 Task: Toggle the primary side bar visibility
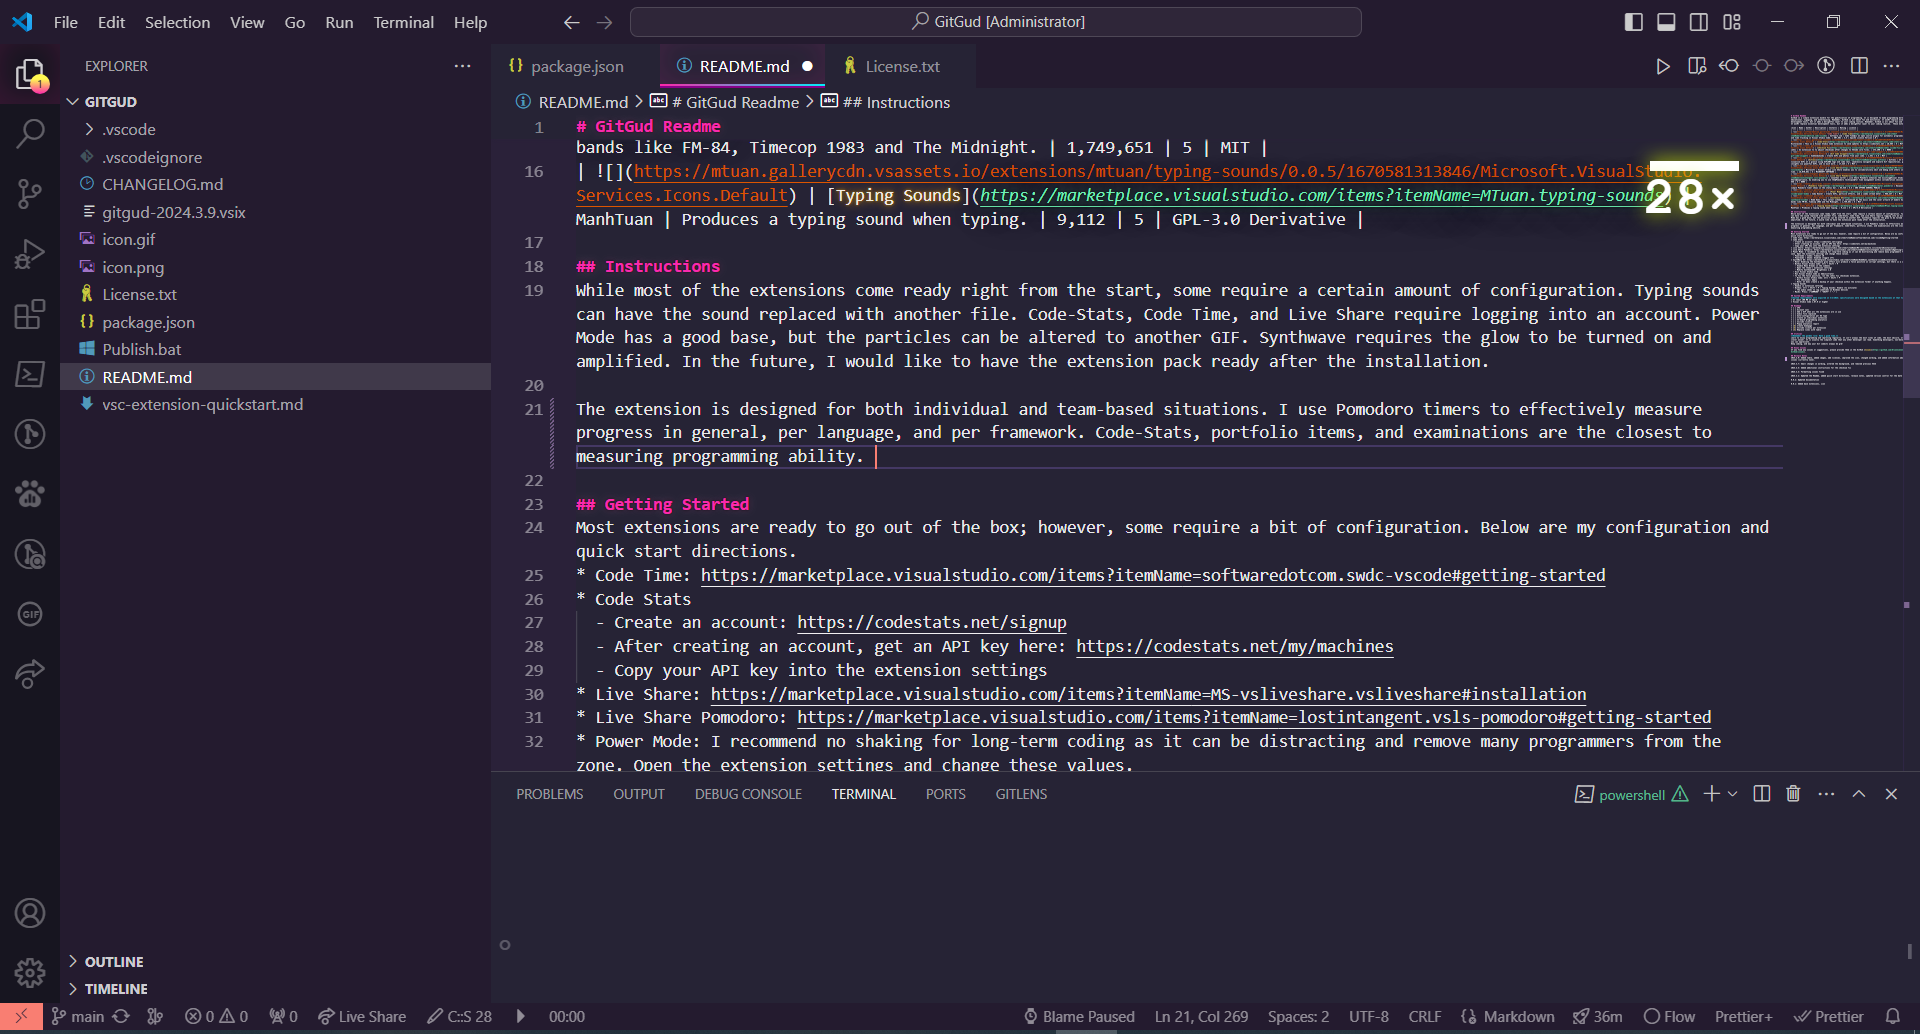pos(1634,22)
